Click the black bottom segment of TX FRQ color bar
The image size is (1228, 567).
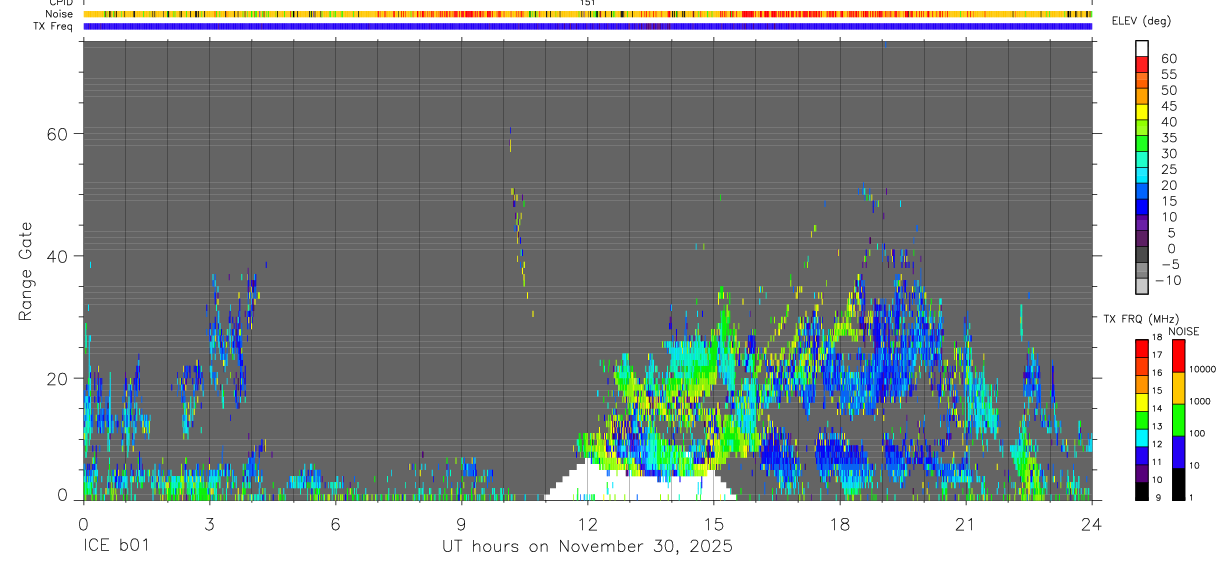(x=1142, y=491)
